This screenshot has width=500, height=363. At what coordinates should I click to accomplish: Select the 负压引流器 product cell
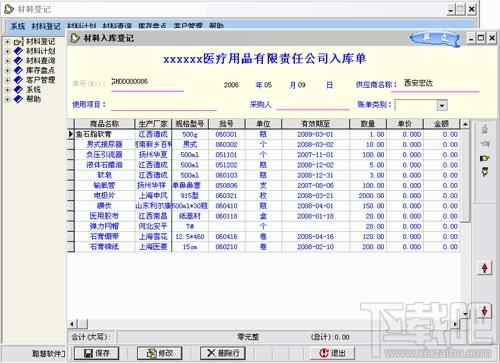105,155
